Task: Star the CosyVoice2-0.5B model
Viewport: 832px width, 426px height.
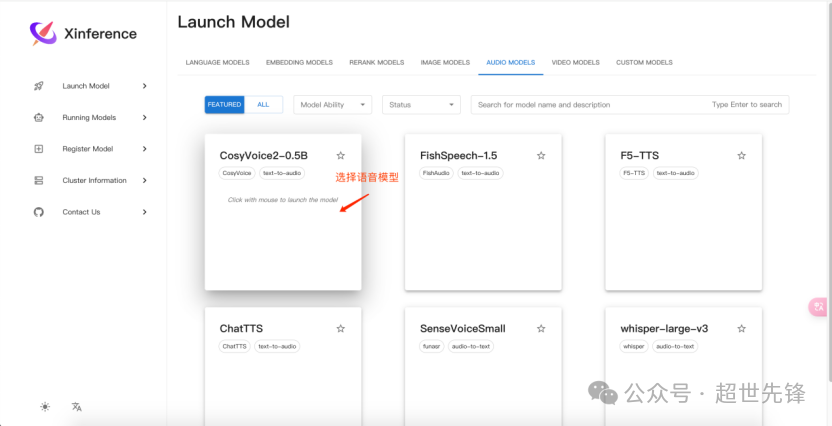Action: click(341, 155)
